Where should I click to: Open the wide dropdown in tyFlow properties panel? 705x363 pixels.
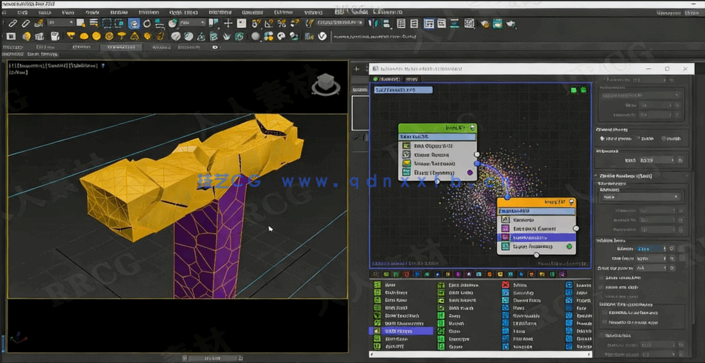coord(640,197)
